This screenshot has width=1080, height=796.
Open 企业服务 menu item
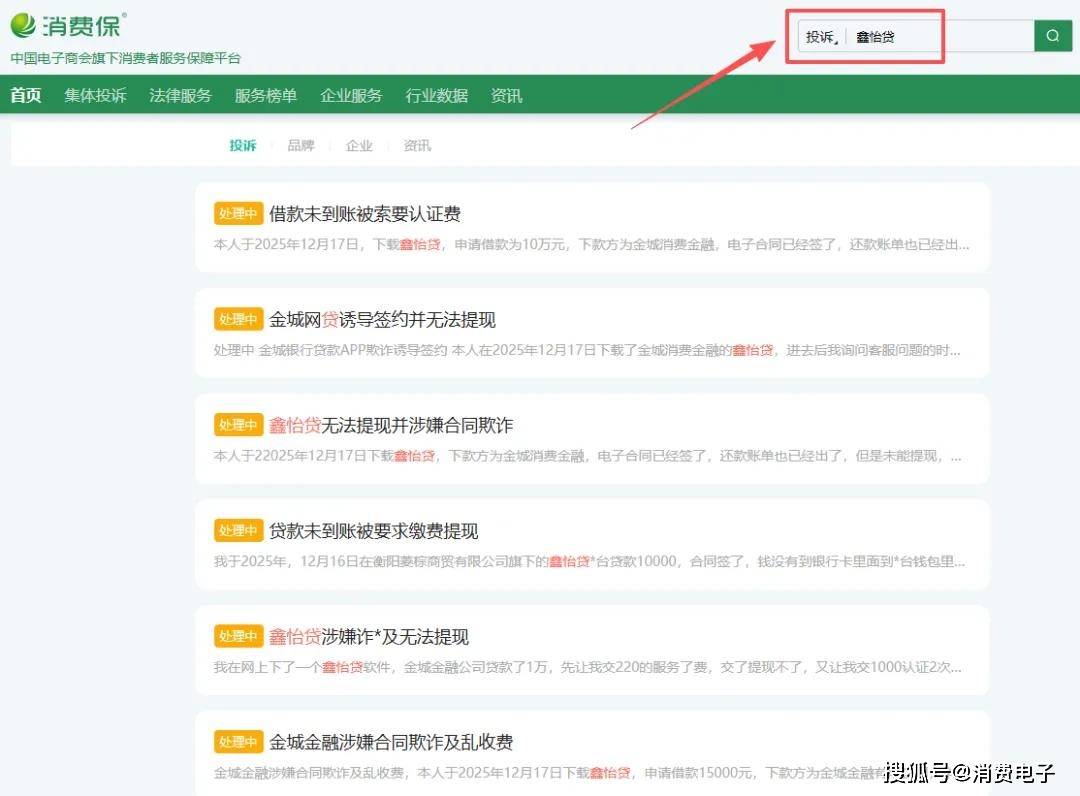351,96
